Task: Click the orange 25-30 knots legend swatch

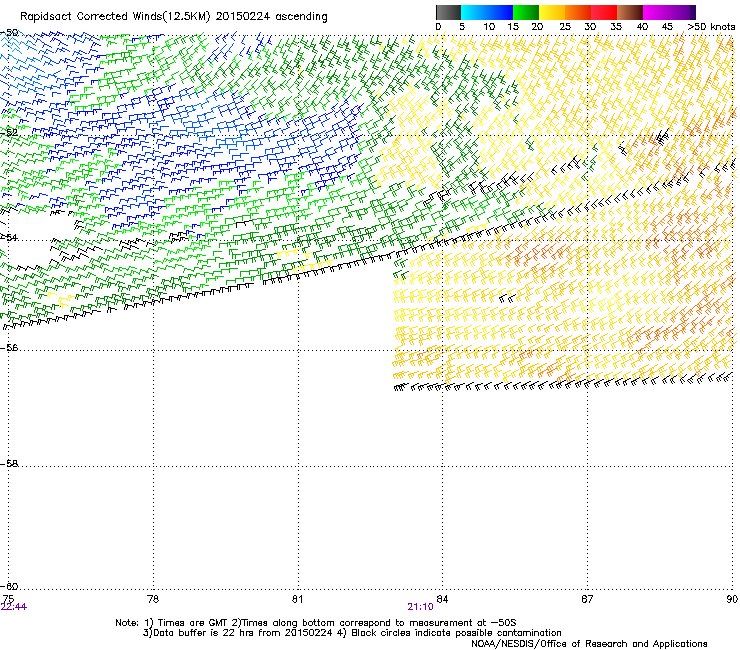Action: pyautogui.click(x=578, y=12)
